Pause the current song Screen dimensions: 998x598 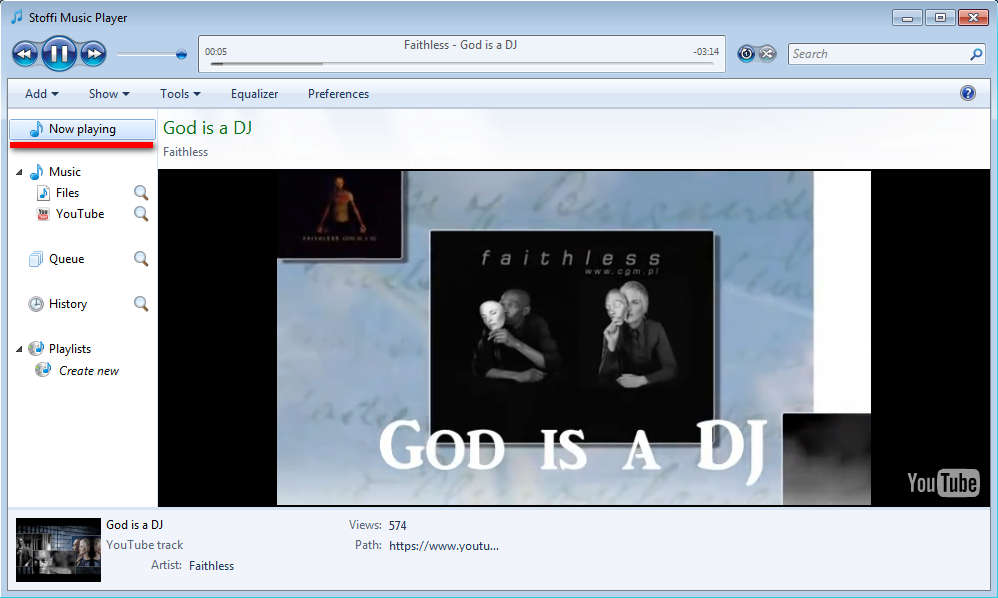59,53
